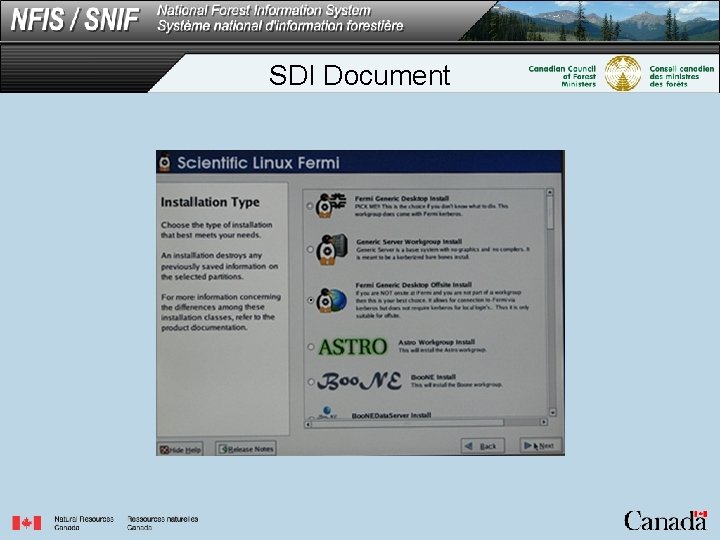Click the 'SDI Document' slide title
This screenshot has width=720, height=540.
click(360, 75)
